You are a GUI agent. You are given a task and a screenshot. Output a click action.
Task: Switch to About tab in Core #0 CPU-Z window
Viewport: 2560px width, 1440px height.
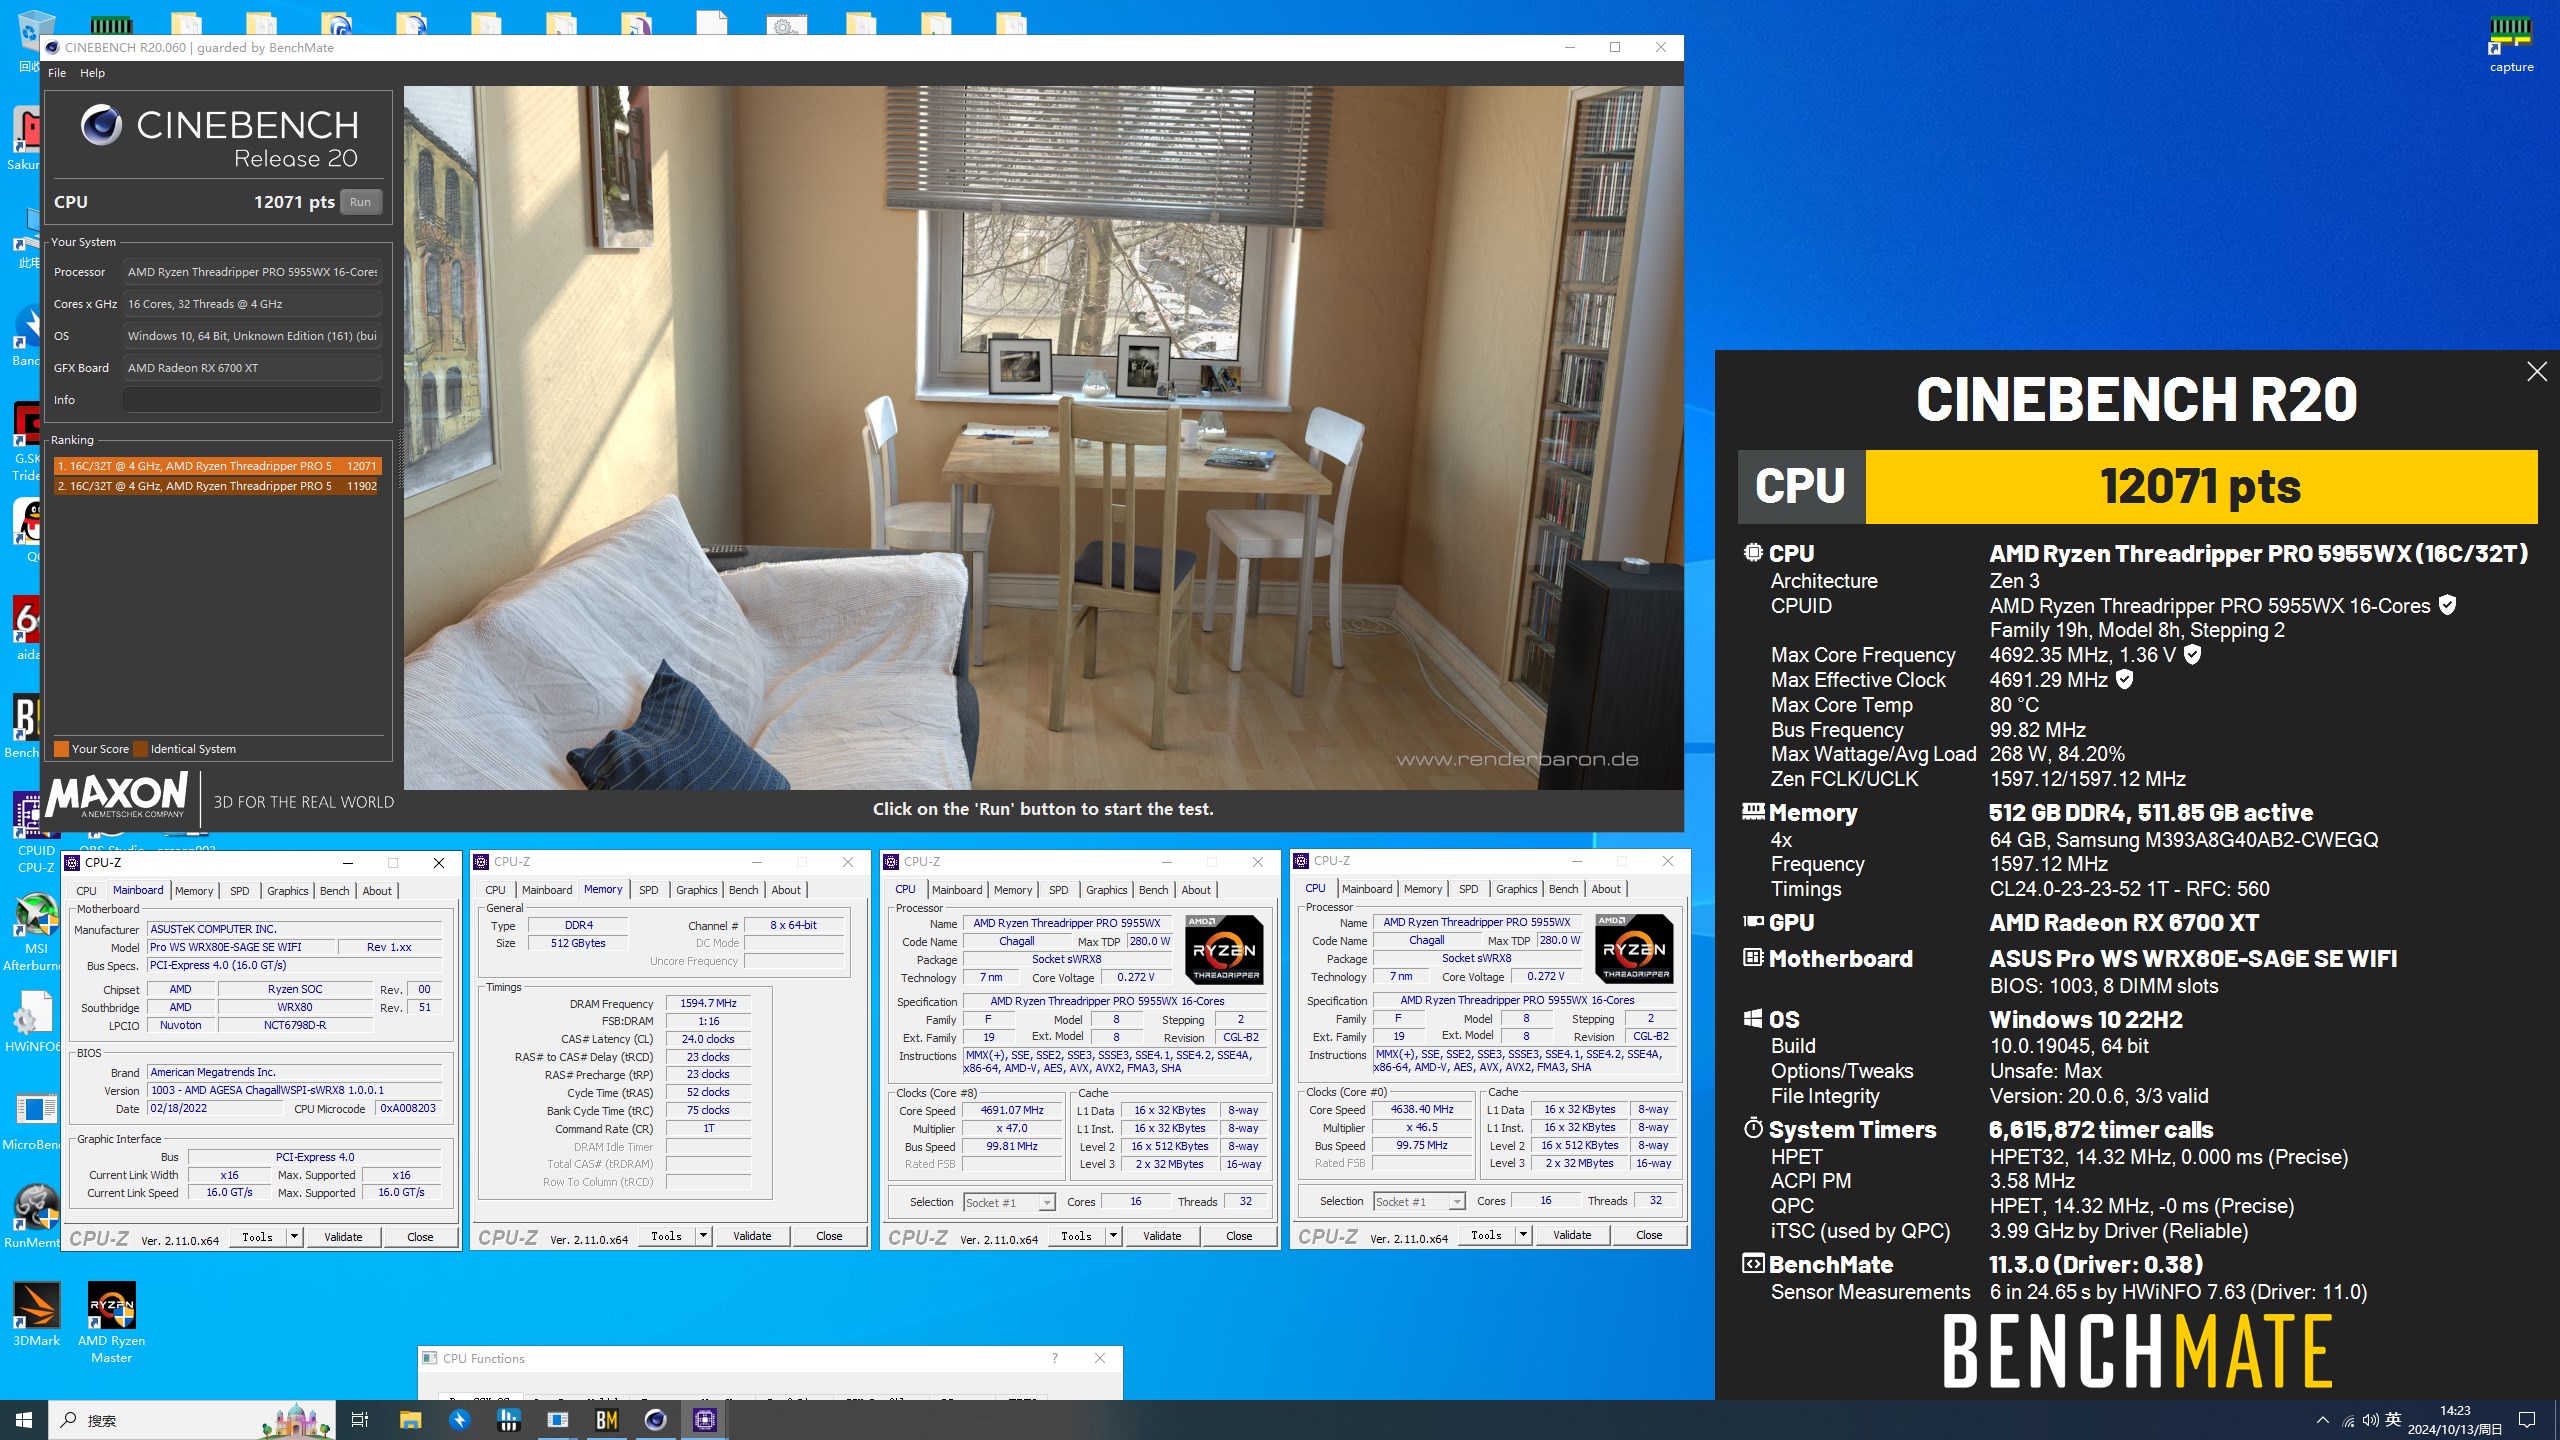1606,889
